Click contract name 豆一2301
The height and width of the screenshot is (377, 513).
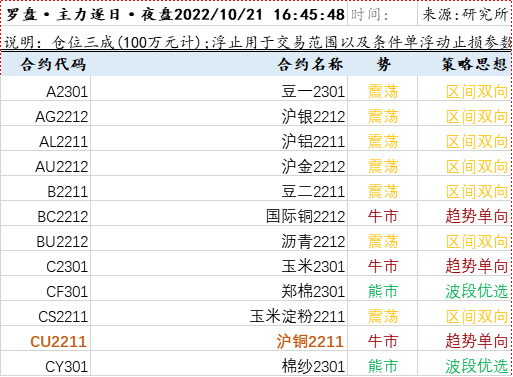pos(313,91)
